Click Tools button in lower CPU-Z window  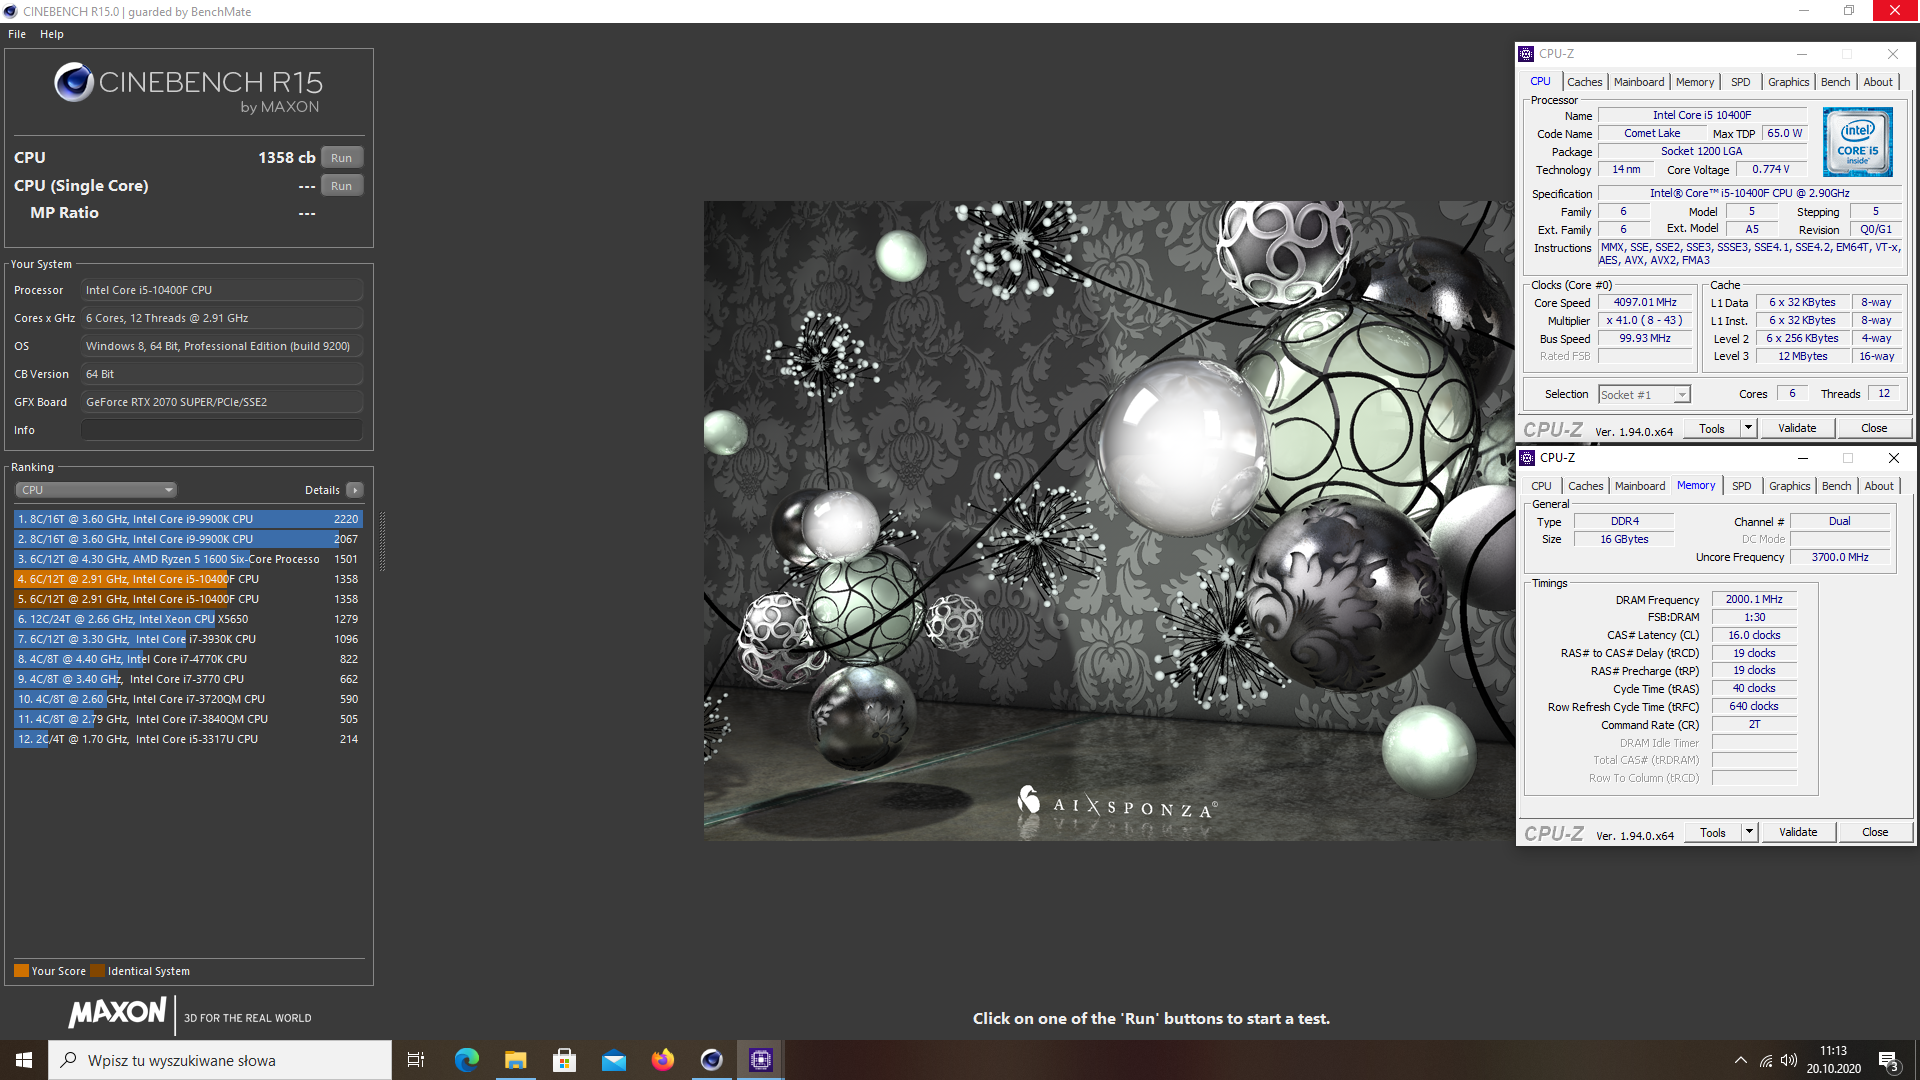click(x=1713, y=833)
